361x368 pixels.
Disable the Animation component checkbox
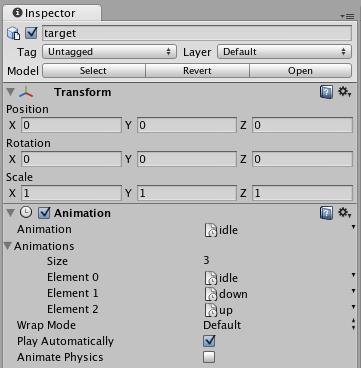[x=44, y=213]
